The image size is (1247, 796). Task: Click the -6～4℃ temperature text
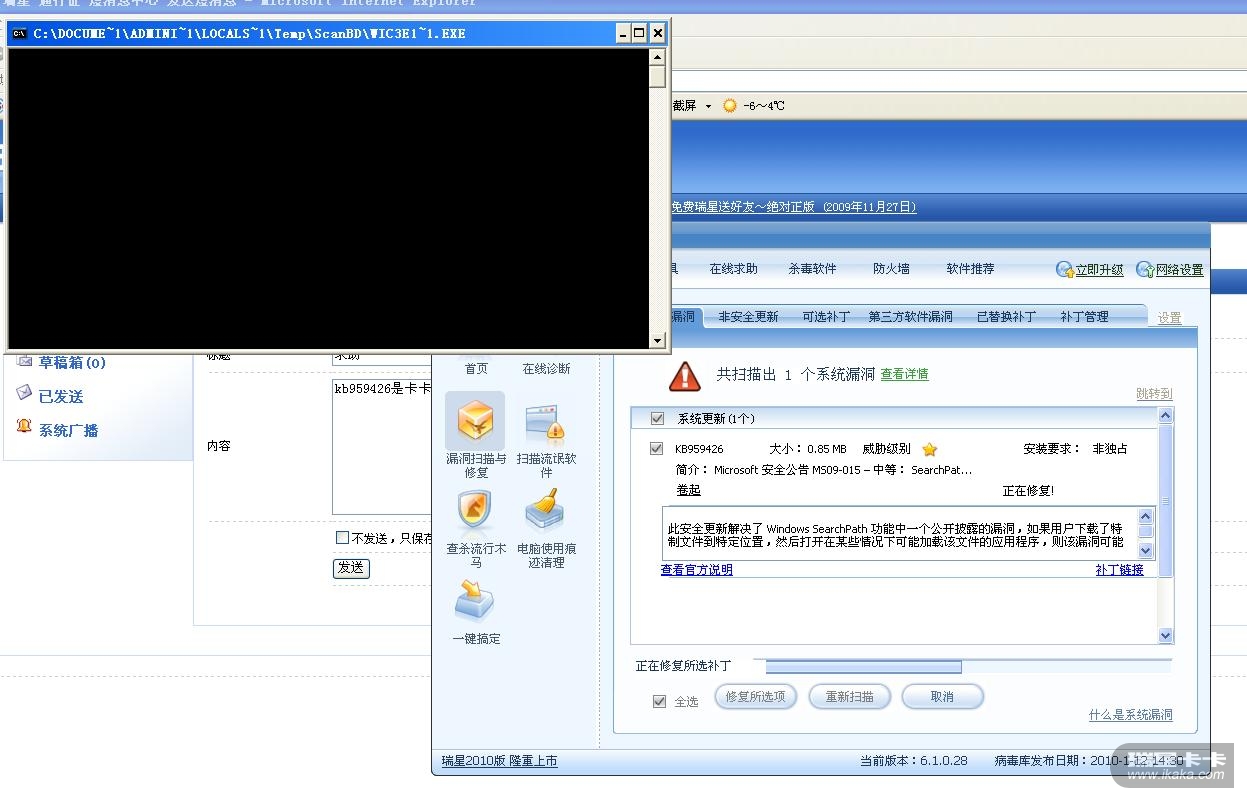(x=764, y=106)
